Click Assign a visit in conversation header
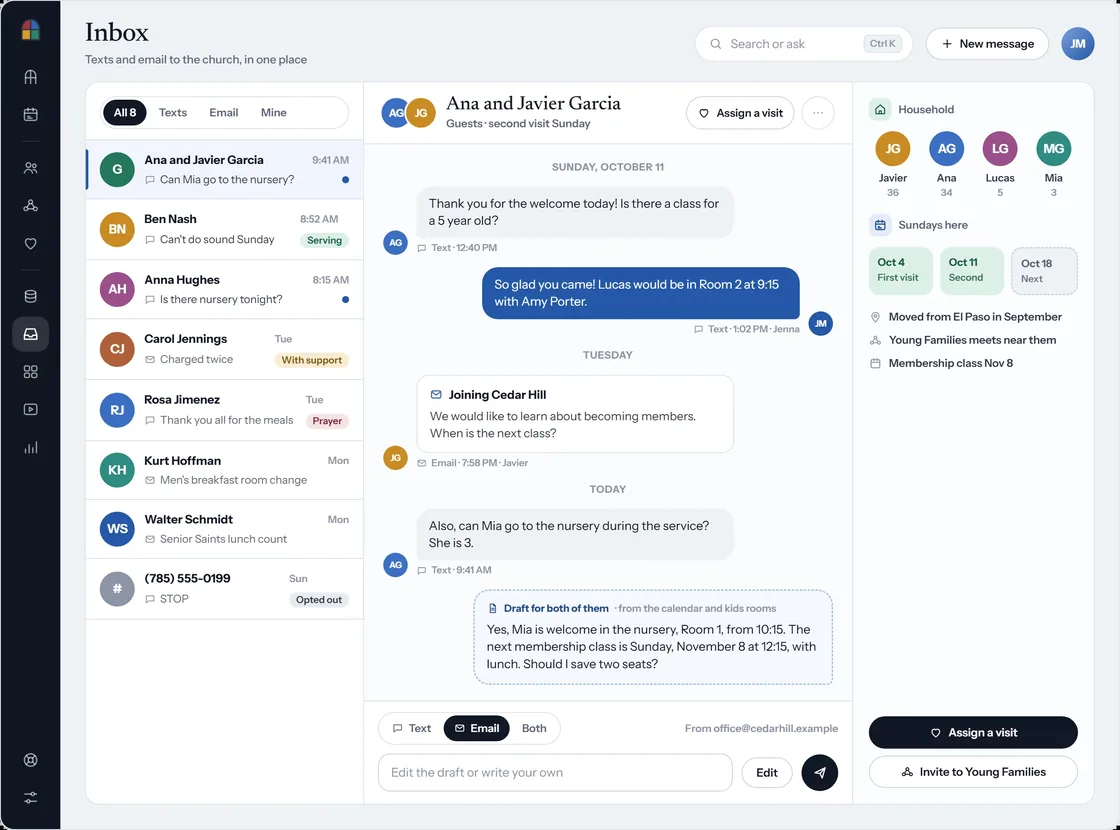Viewport: 1120px width, 830px height. pyautogui.click(x=740, y=113)
